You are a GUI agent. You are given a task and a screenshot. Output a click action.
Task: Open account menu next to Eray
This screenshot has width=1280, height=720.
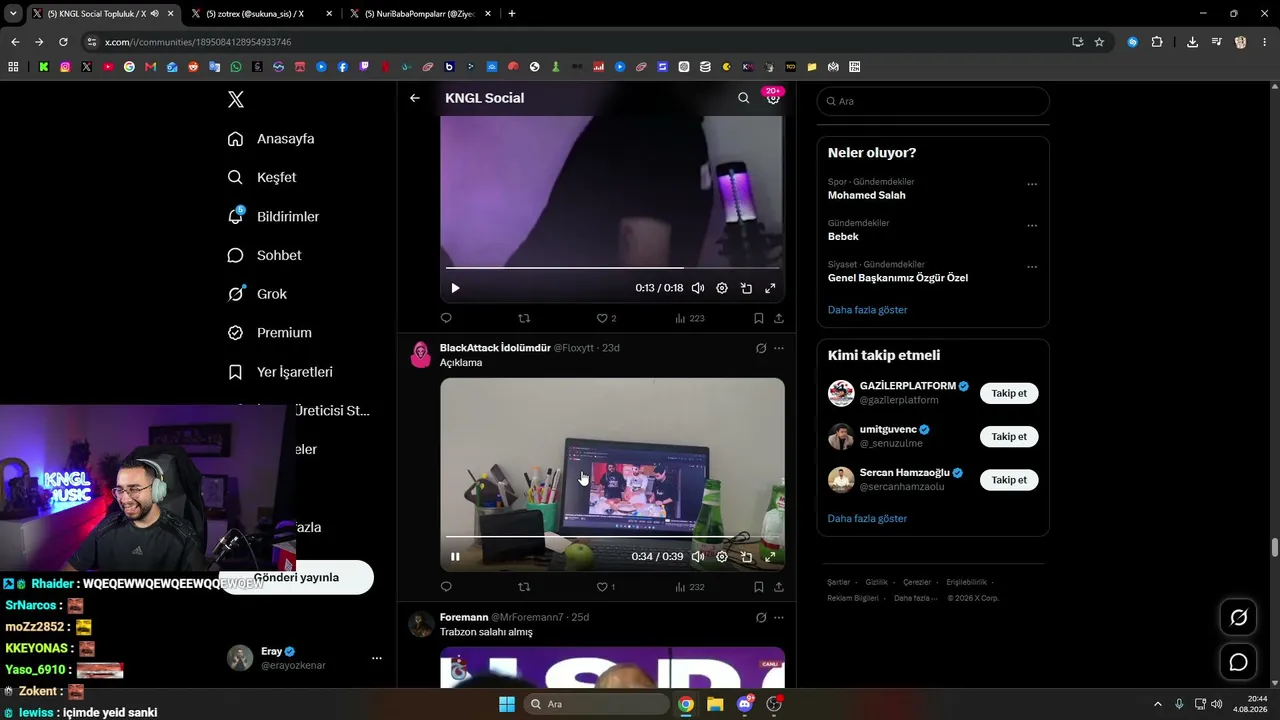pos(377,658)
